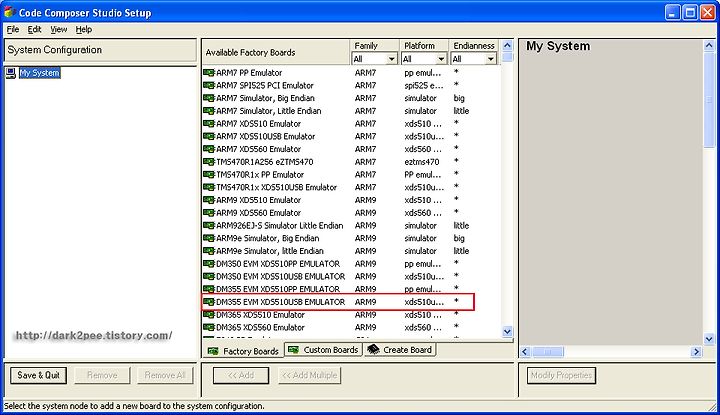Click the DM350 EVM XDS510PP EMULATOR board icon
The height and width of the screenshot is (415, 720).
(208, 264)
